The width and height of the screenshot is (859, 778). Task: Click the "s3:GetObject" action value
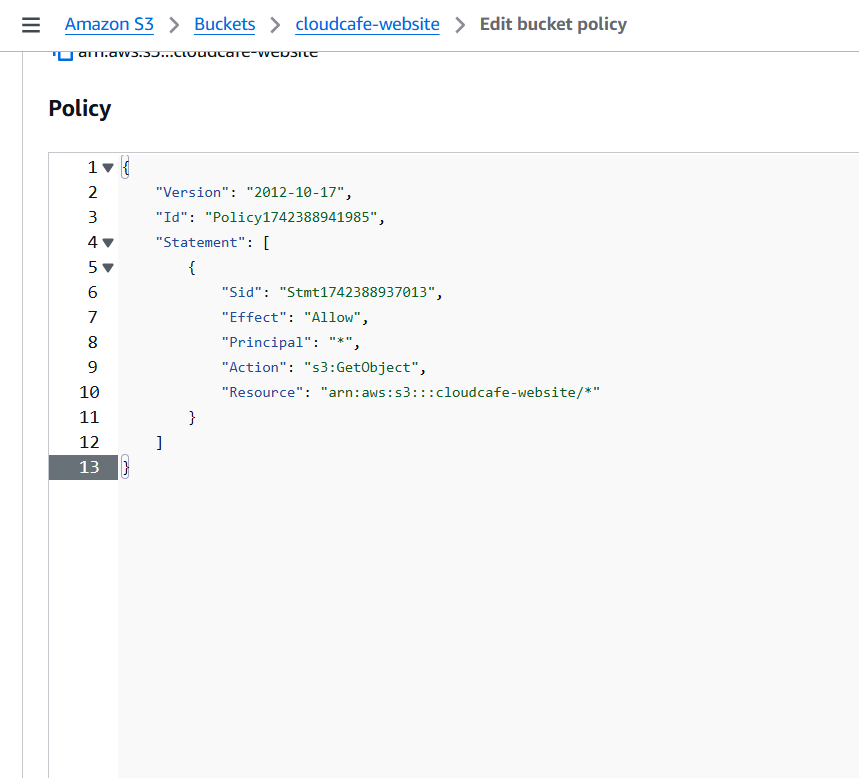pyautogui.click(x=361, y=368)
